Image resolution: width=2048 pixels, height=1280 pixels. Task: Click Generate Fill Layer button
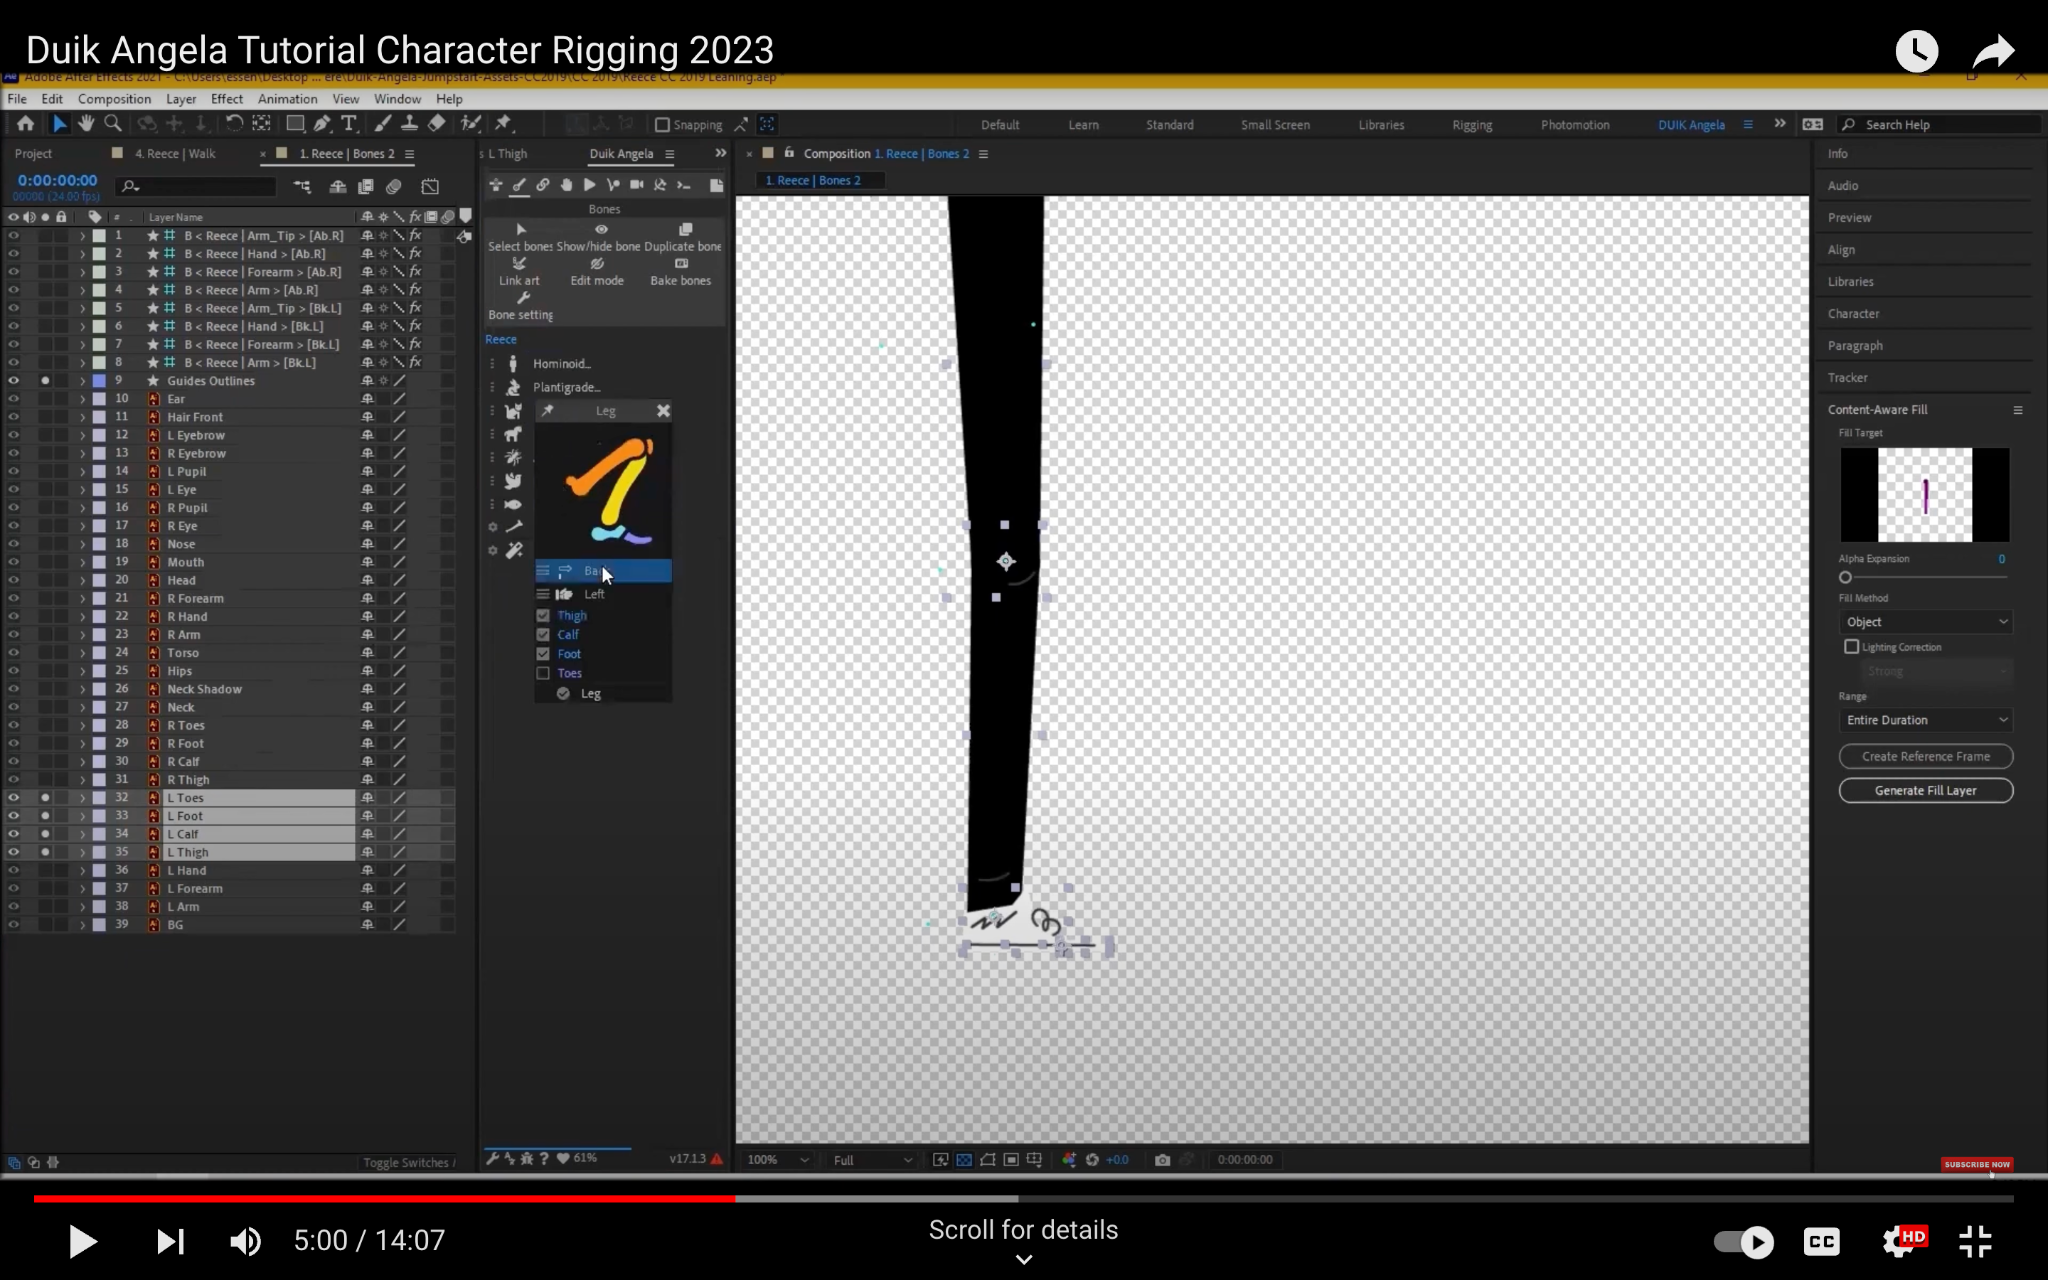(1925, 790)
